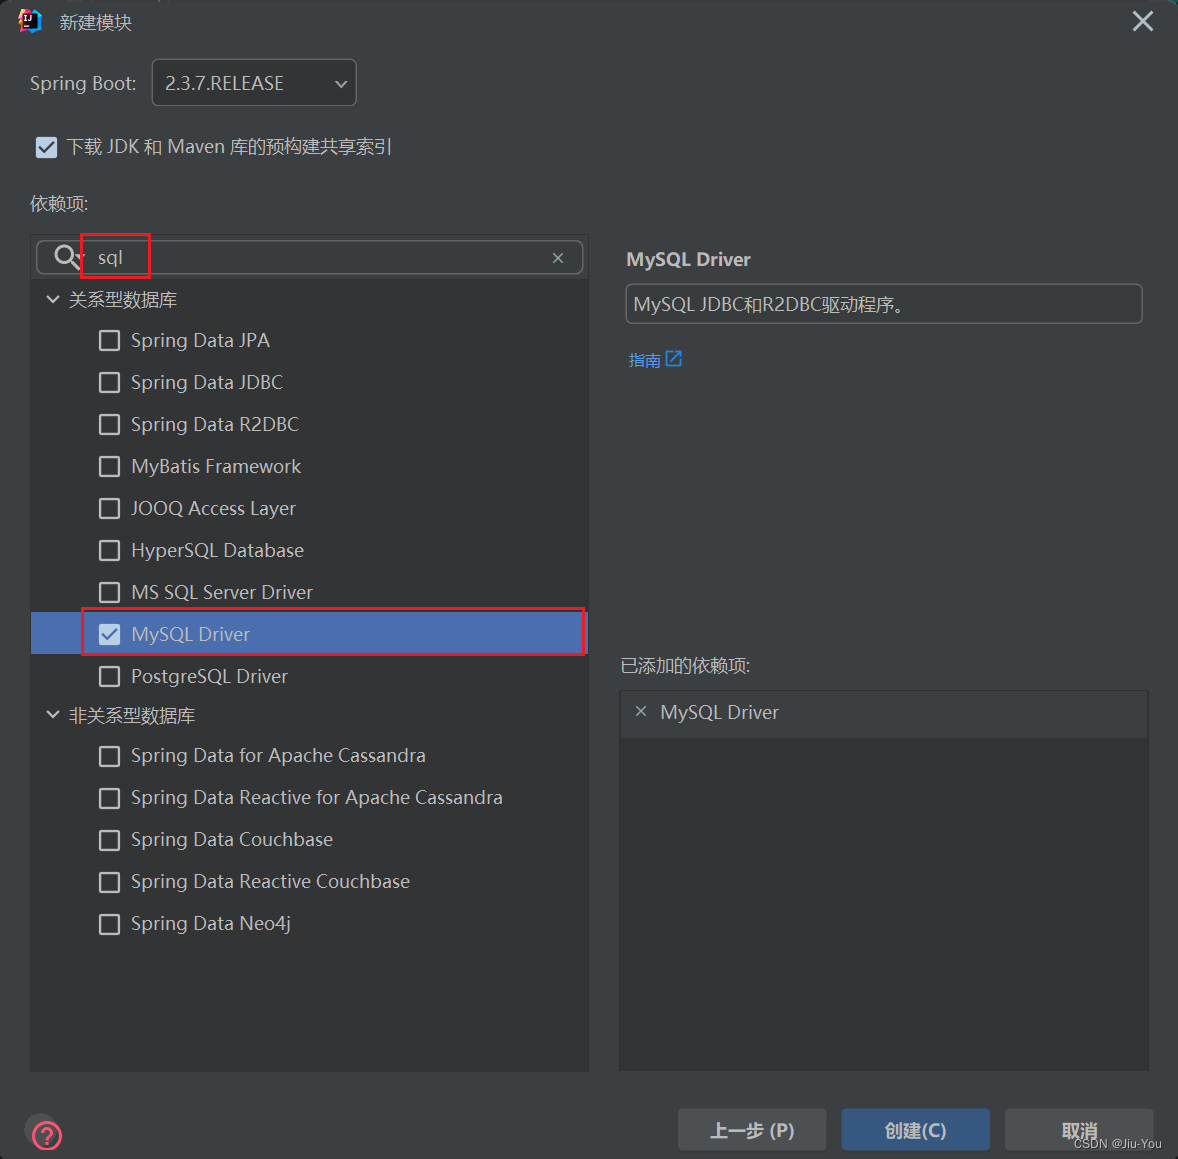Enable MyBatis Framework dependency
This screenshot has height=1159, width=1178.
tap(110, 466)
